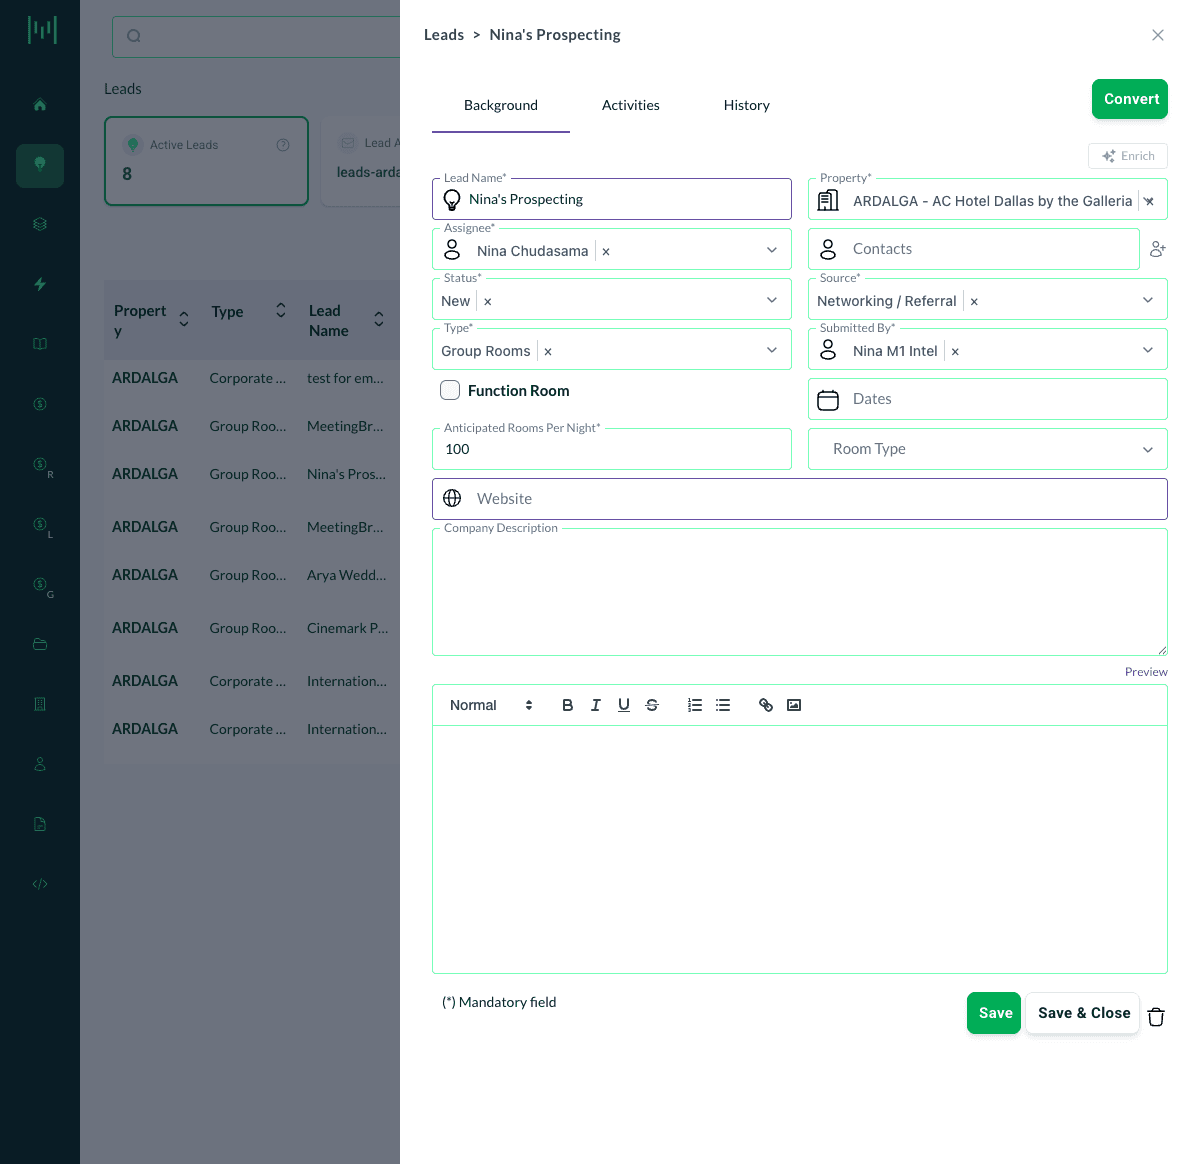Click into the Website field
Viewport: 1200px width, 1164px height.
coord(800,499)
